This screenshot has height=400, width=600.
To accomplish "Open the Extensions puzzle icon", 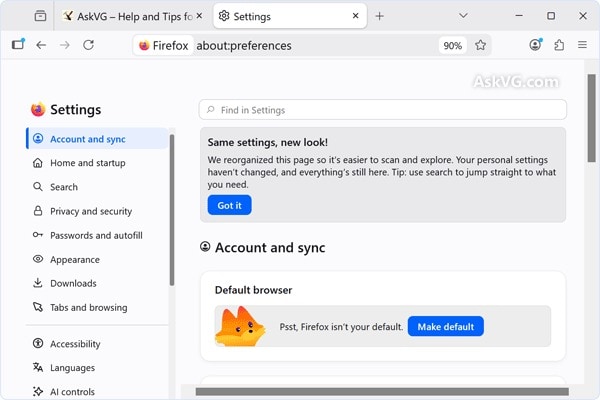I will click(559, 45).
